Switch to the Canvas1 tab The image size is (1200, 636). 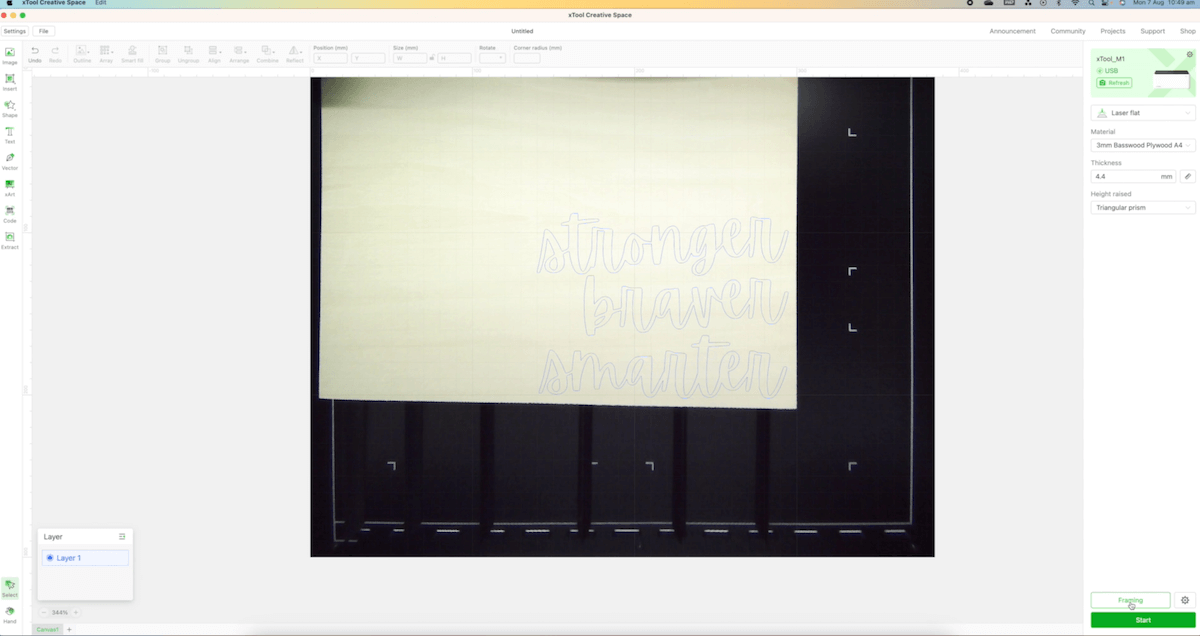click(47, 629)
